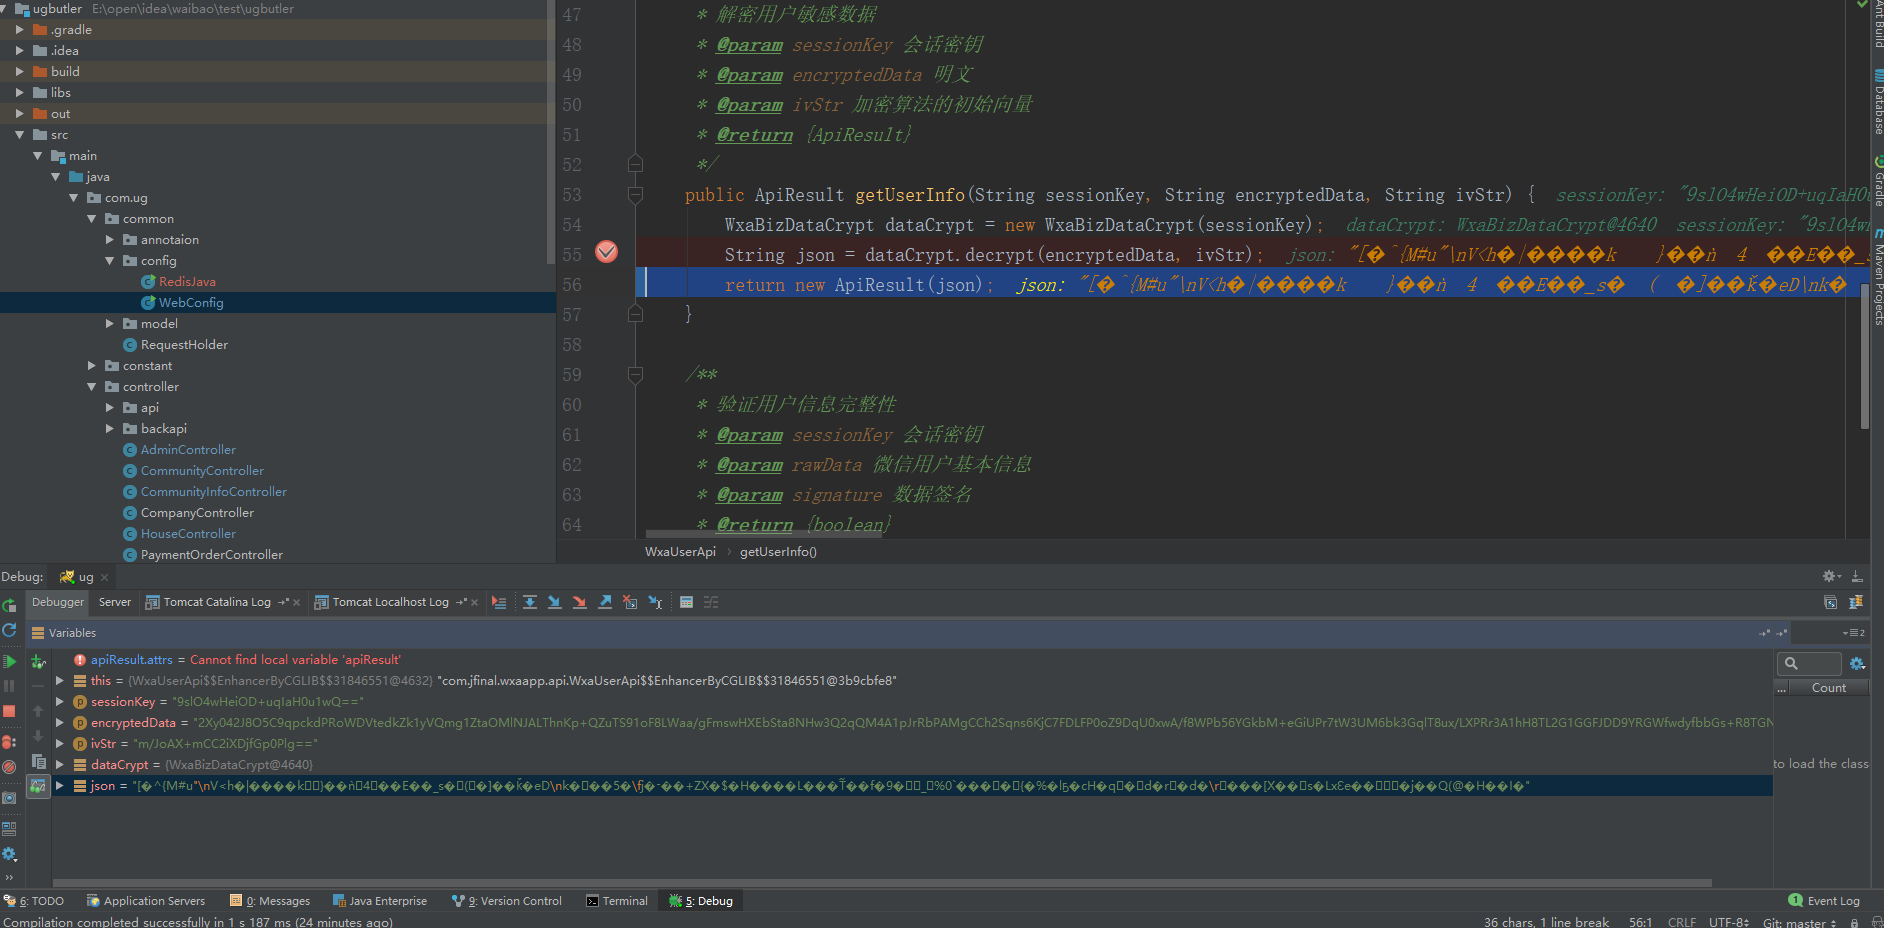Open AdminController class in project tree
Image resolution: width=1884 pixels, height=928 pixels.
(188, 450)
